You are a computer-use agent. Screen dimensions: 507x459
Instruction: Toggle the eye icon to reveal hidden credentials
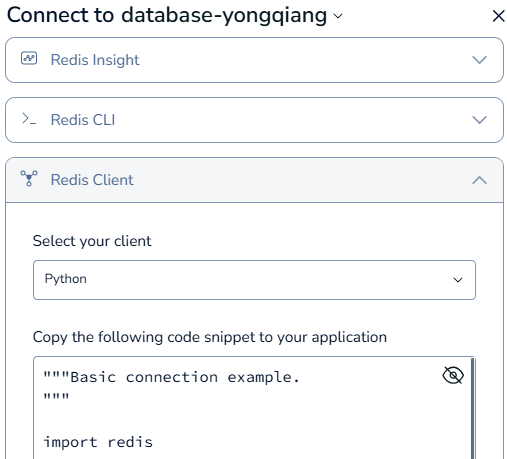(453, 375)
